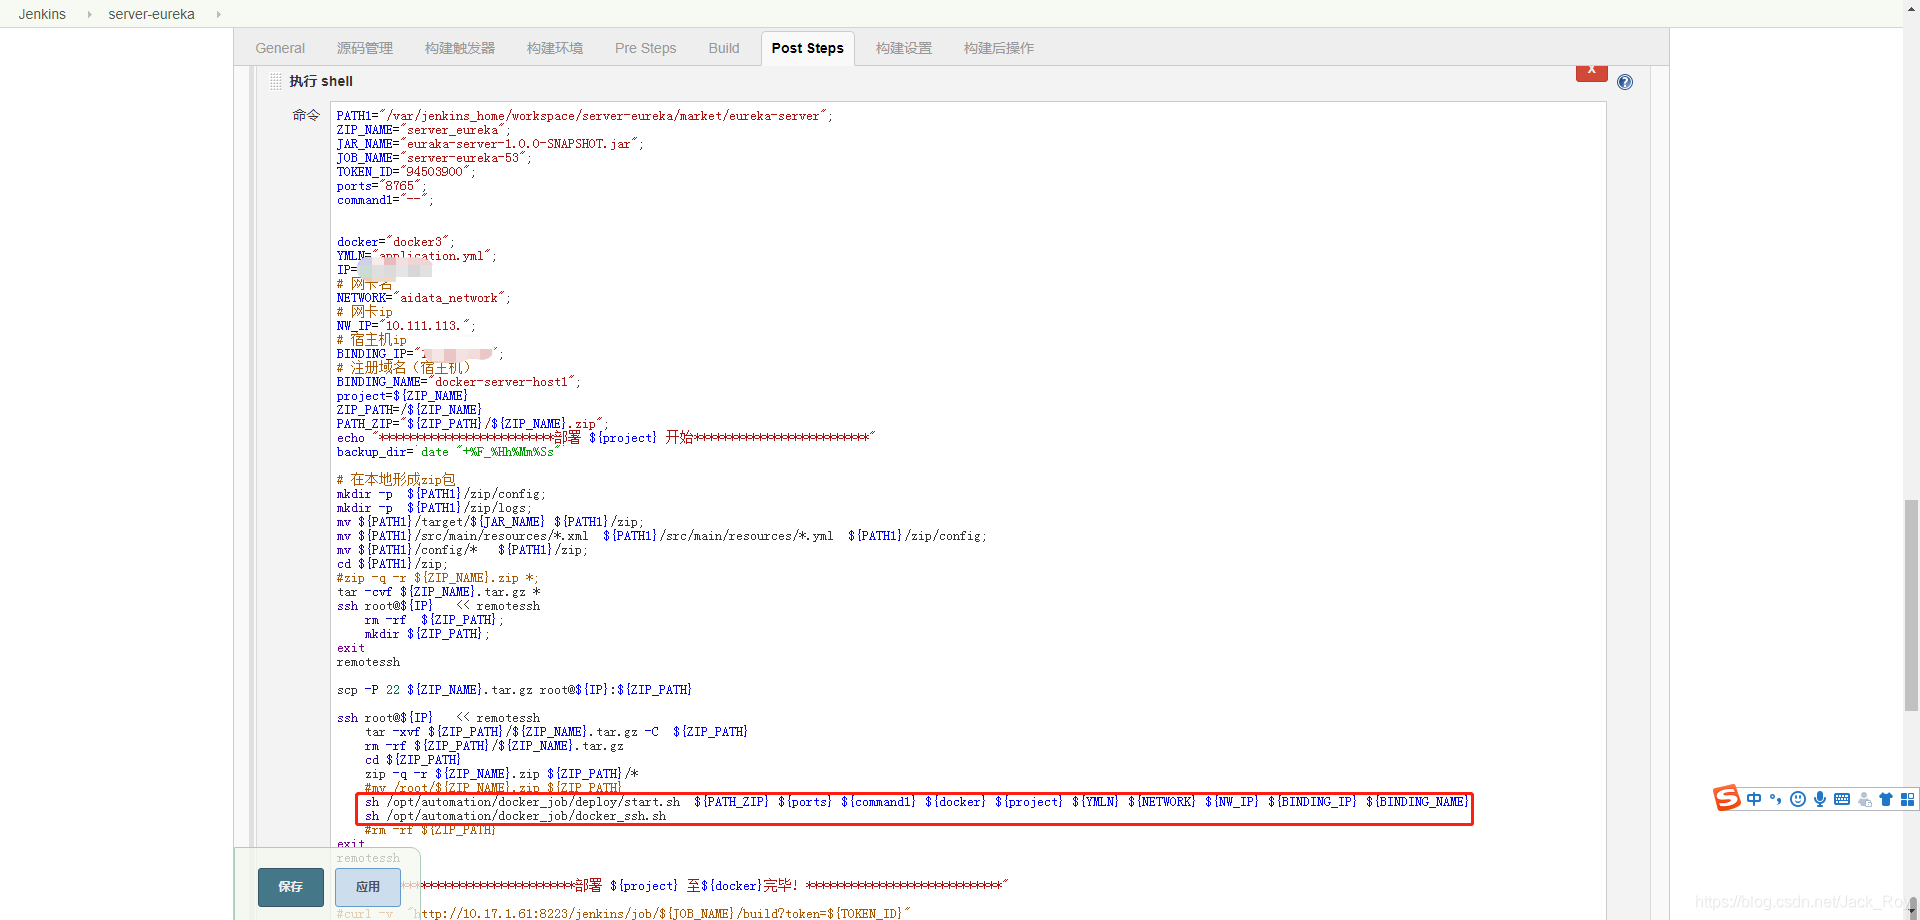Switch to the 源码管理 tab

(x=365, y=48)
